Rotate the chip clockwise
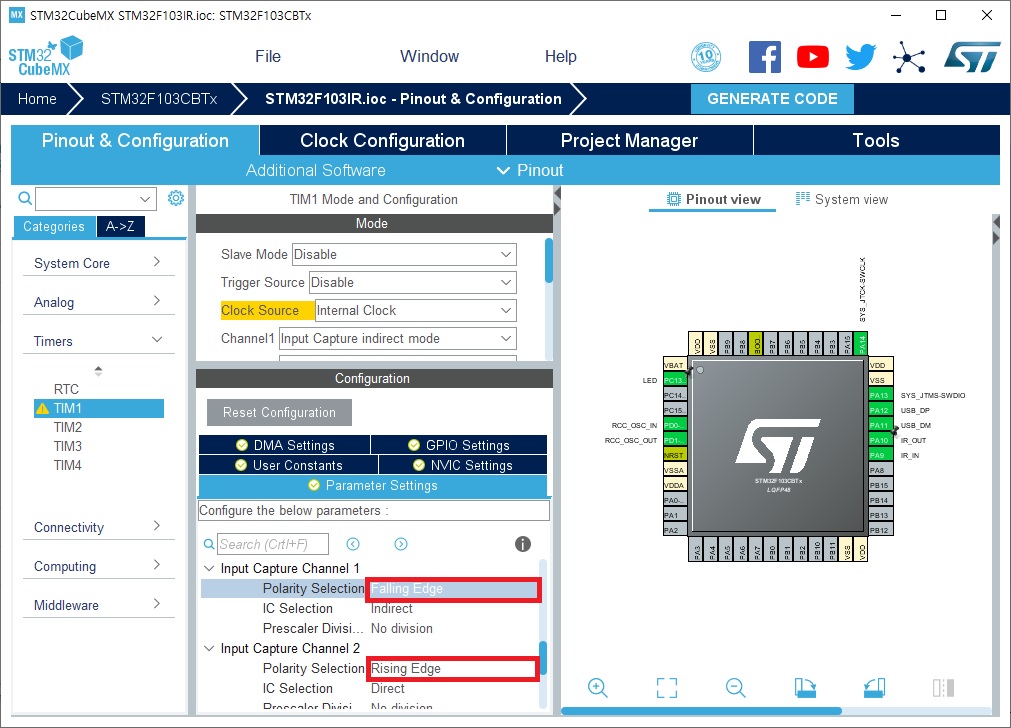This screenshot has height=728, width=1011. (x=805, y=687)
